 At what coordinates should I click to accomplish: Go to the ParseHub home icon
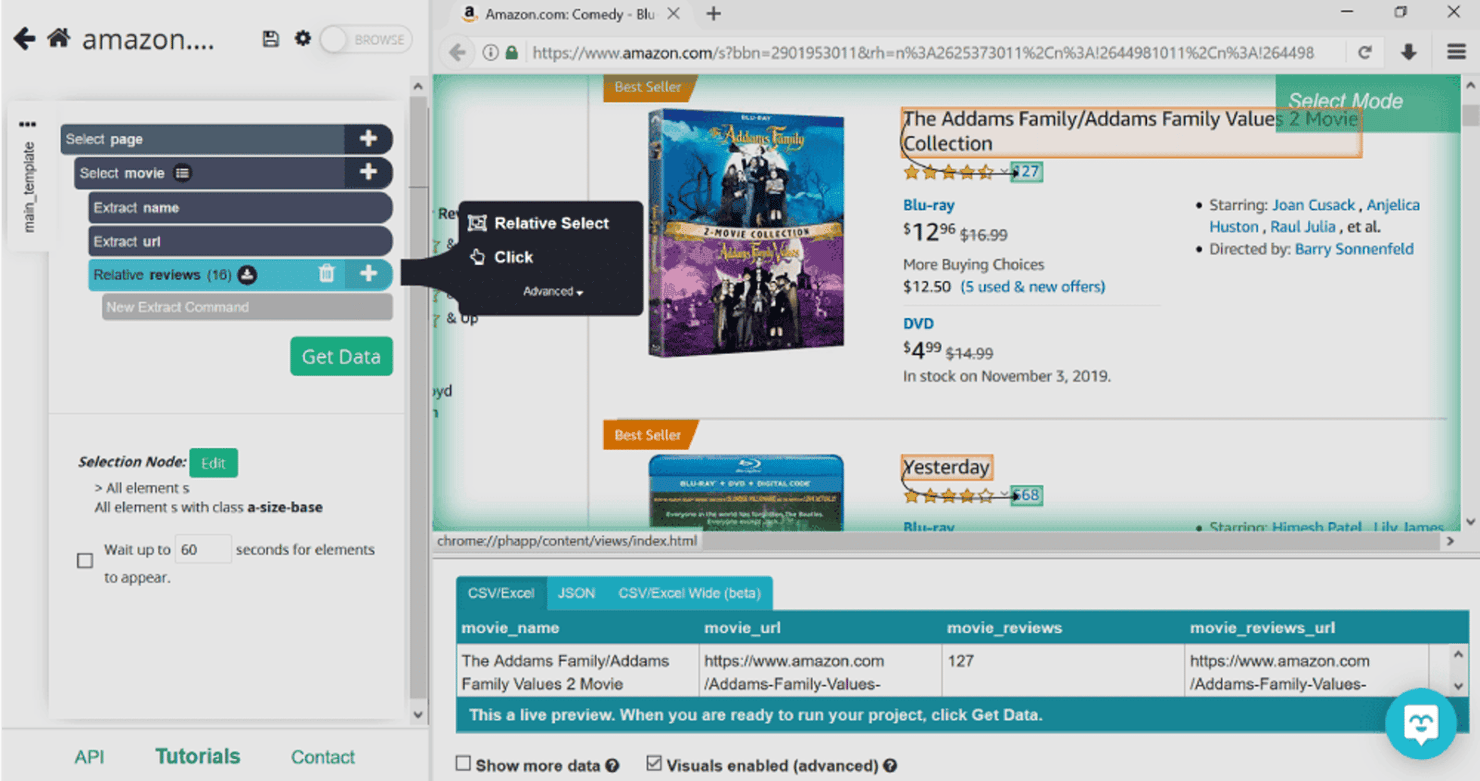[59, 39]
